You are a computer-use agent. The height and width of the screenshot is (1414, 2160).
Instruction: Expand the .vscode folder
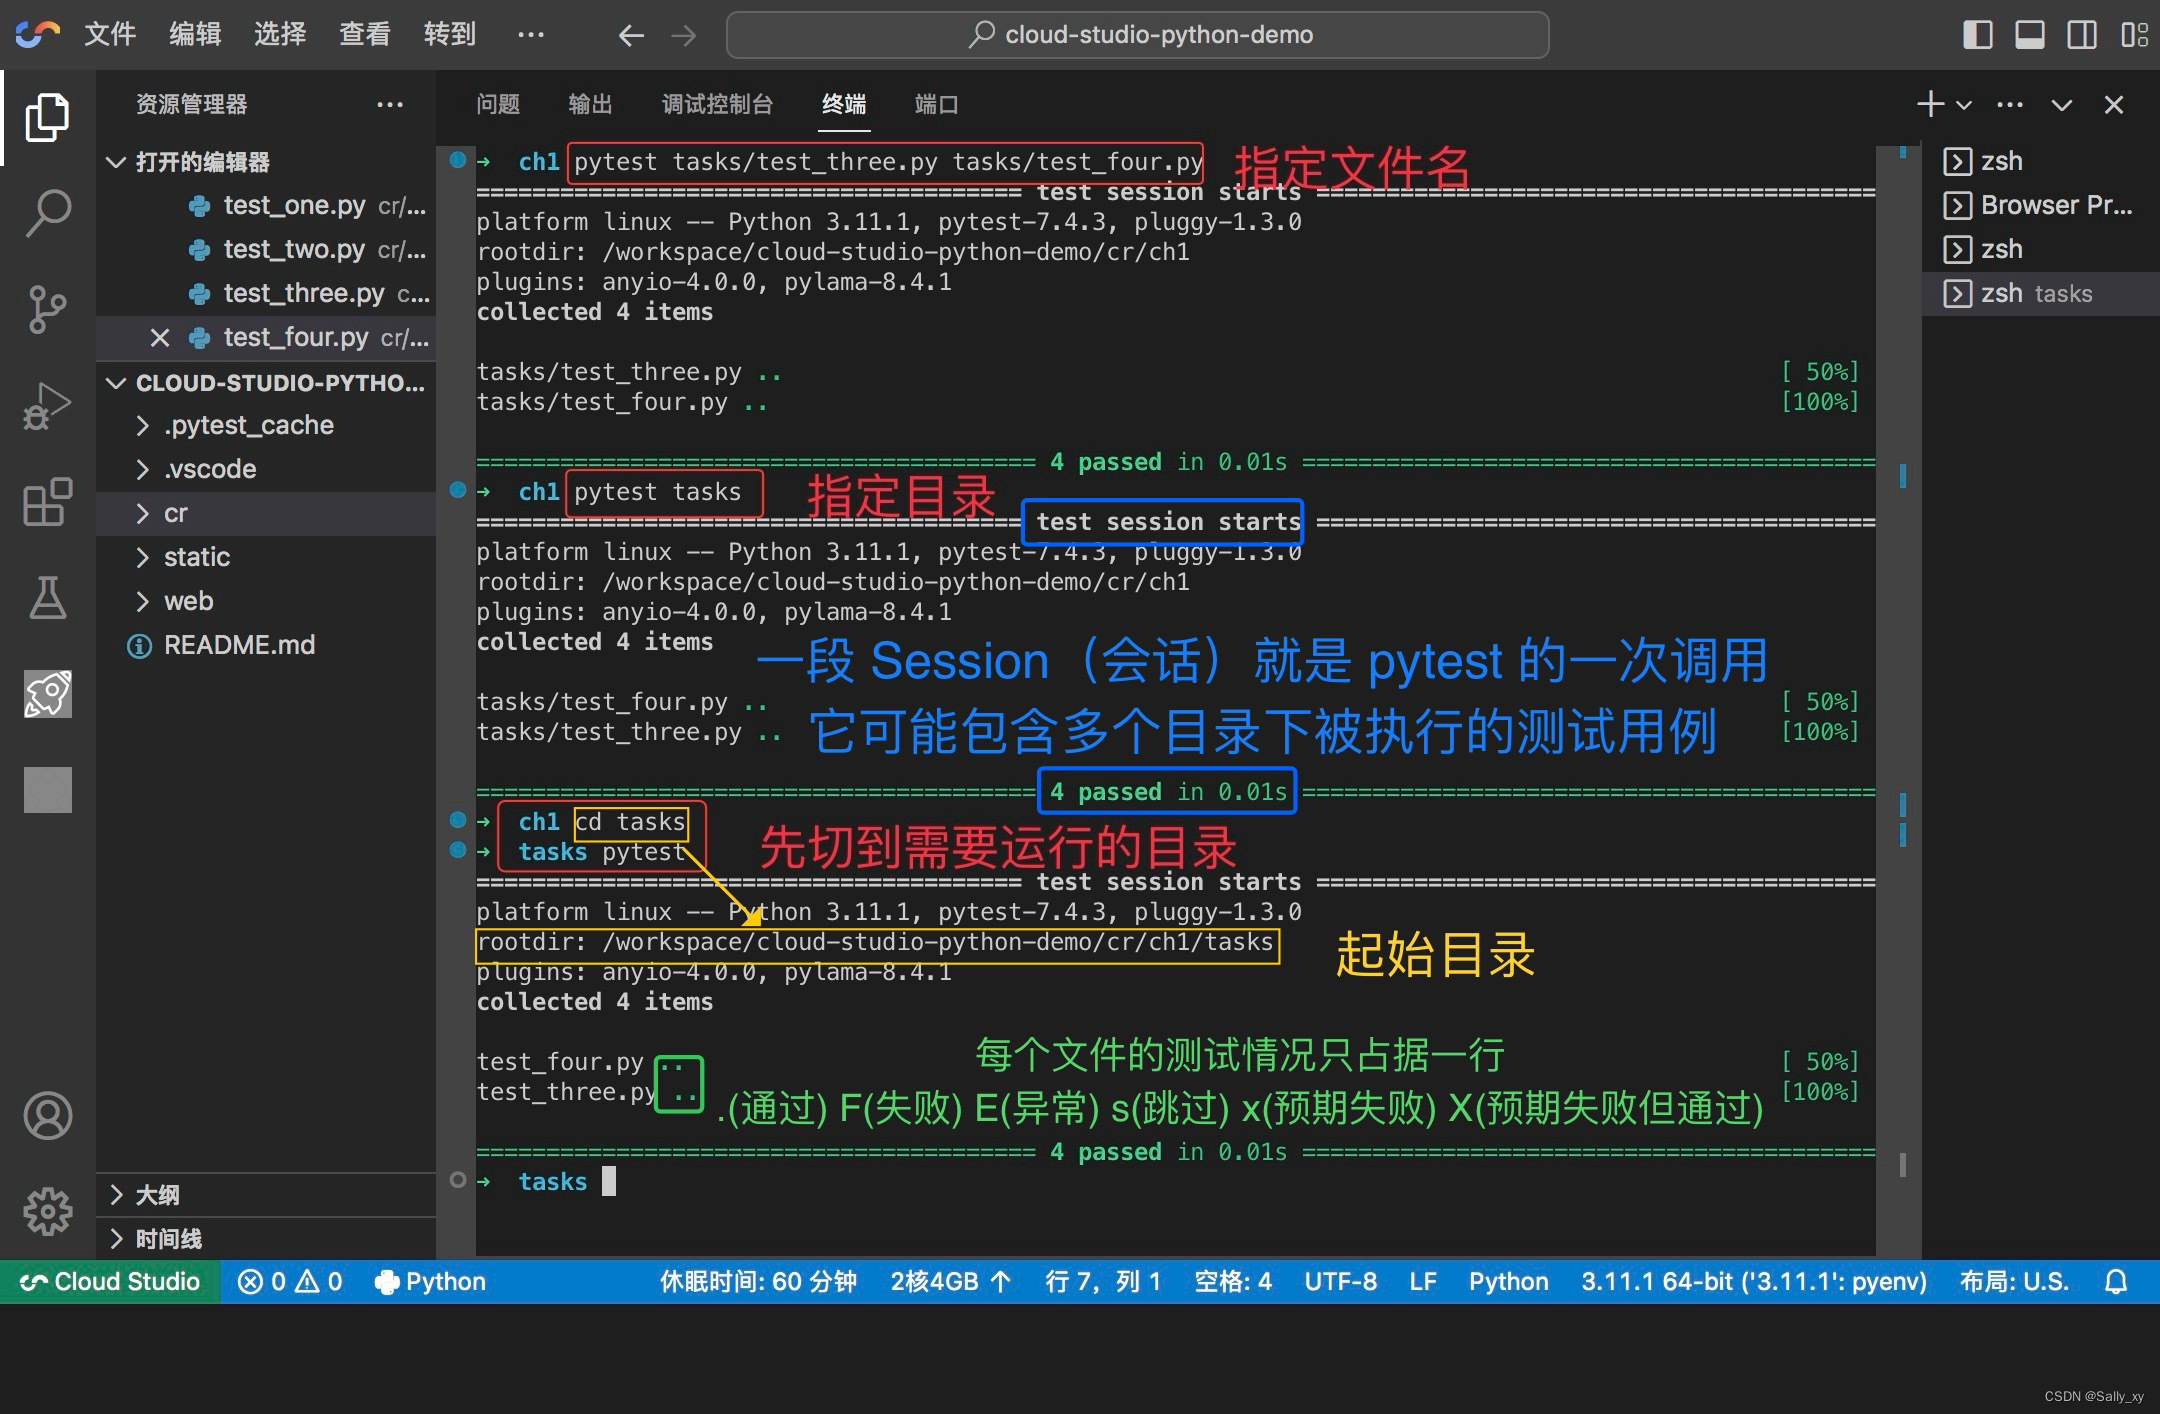266,469
